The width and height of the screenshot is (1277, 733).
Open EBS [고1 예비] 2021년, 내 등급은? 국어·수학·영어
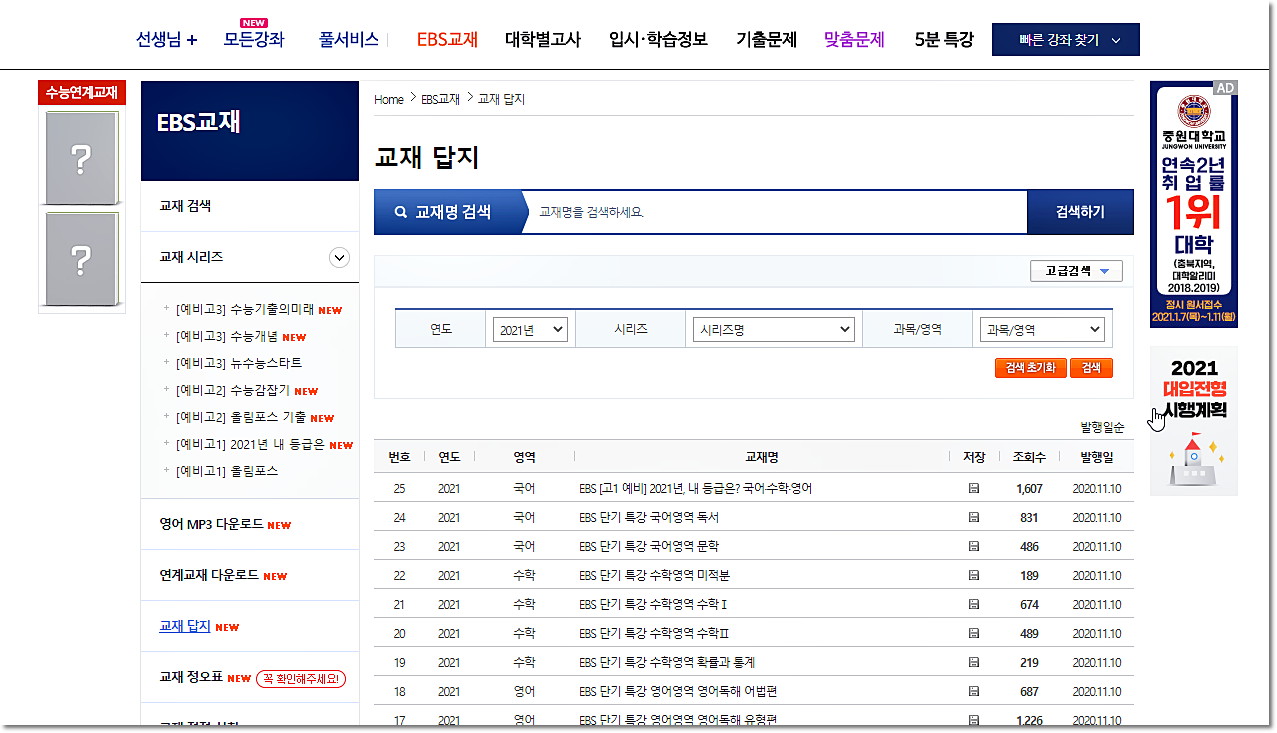click(696, 489)
